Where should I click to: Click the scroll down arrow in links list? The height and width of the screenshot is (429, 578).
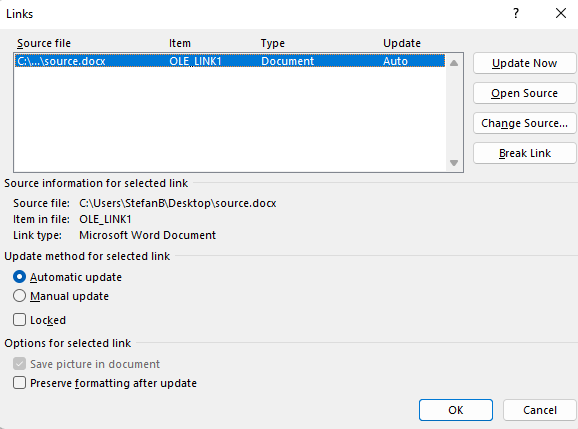click(x=454, y=163)
